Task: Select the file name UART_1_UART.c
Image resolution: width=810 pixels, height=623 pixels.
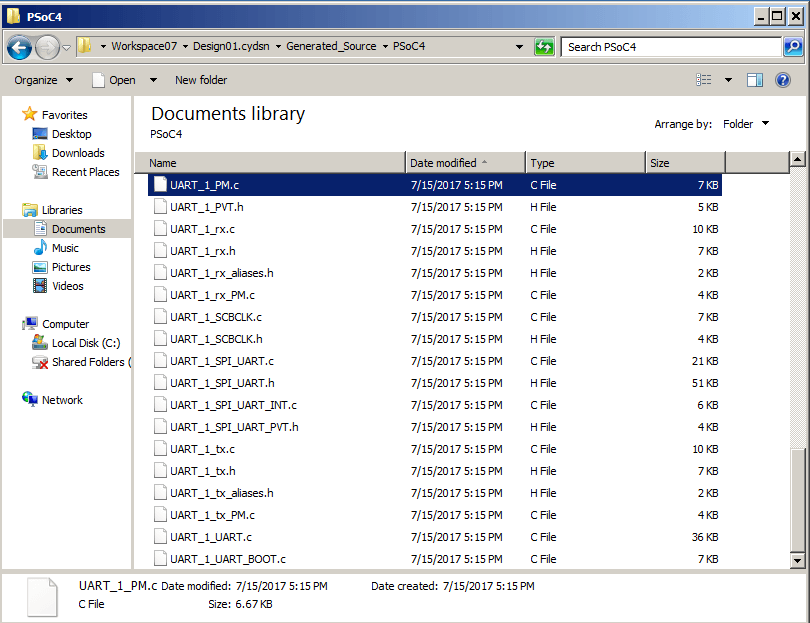Action: (x=211, y=537)
